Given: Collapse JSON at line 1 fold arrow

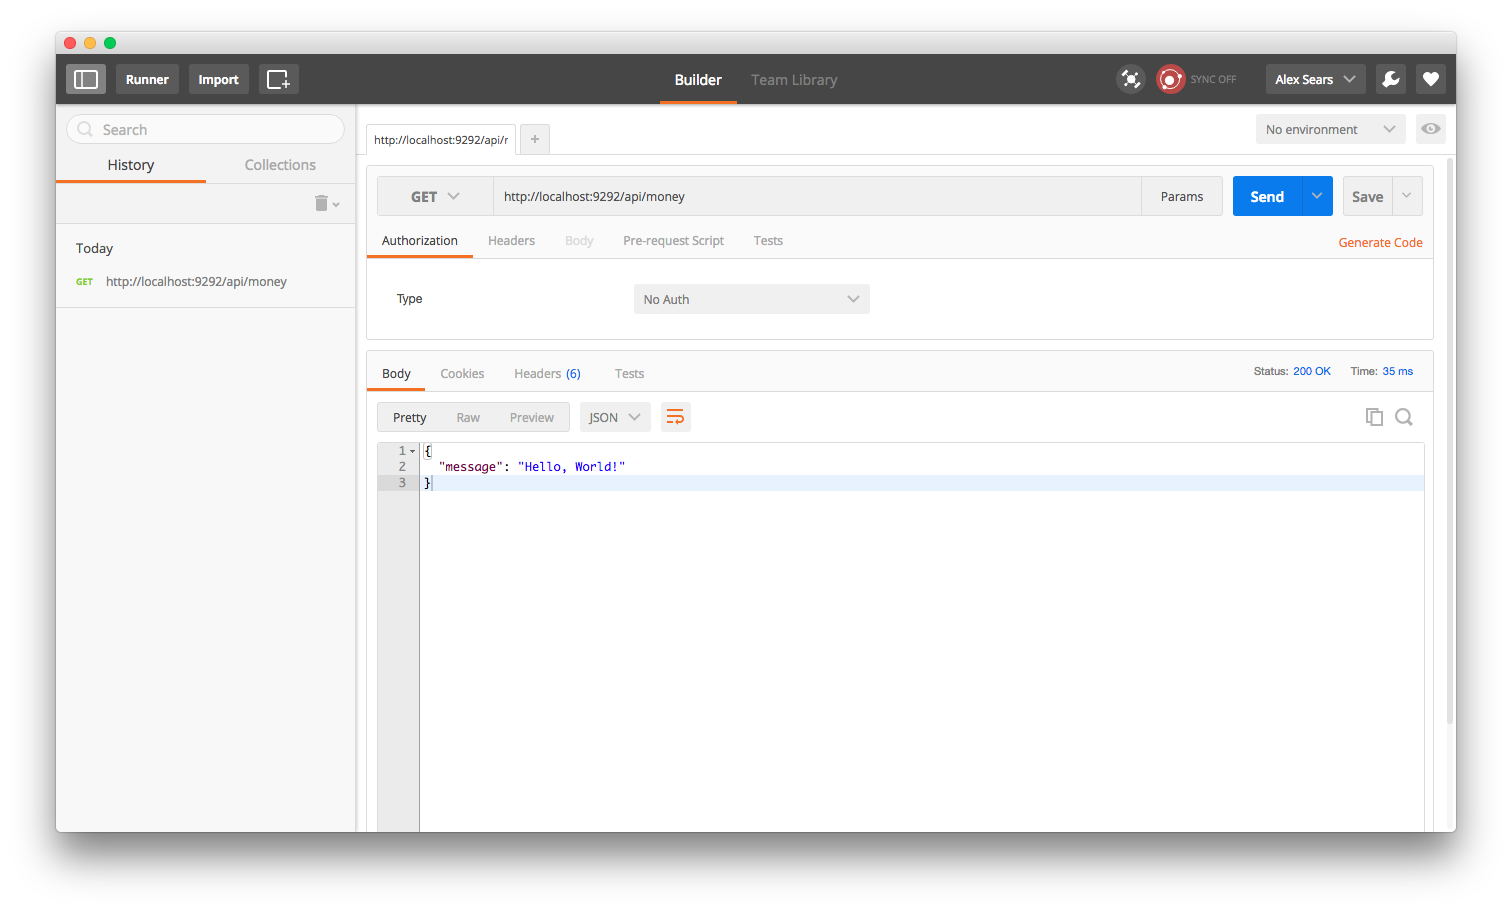Looking at the screenshot, I should click(x=412, y=451).
